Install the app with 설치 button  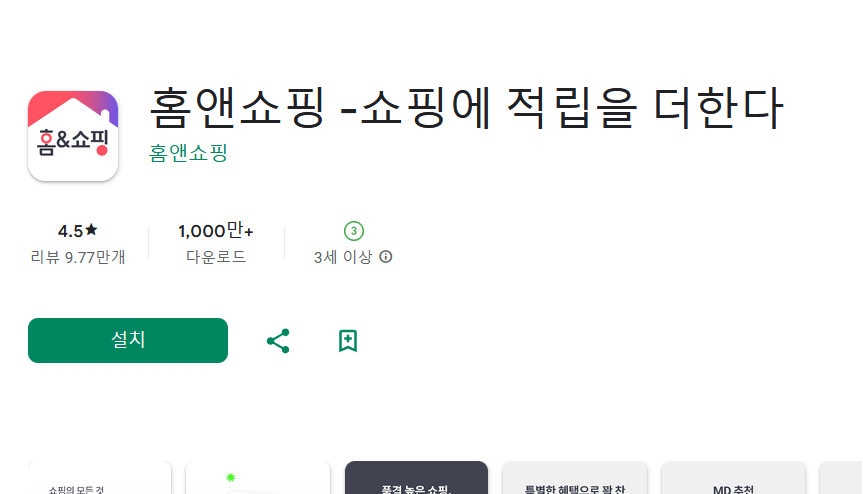point(128,341)
